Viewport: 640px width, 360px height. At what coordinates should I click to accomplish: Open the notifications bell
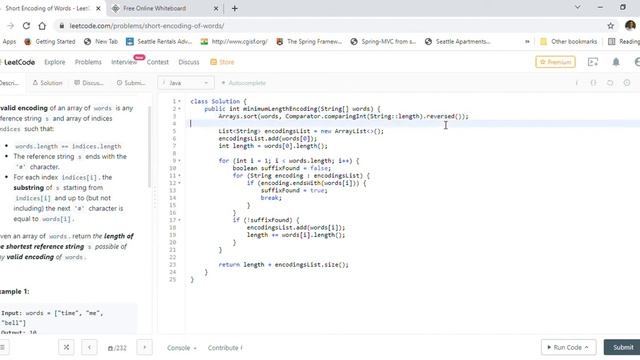pos(616,62)
